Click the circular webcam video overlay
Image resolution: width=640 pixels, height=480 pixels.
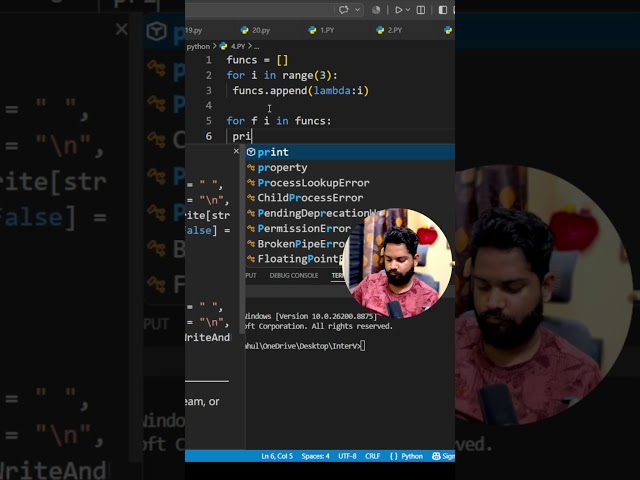pos(398,263)
